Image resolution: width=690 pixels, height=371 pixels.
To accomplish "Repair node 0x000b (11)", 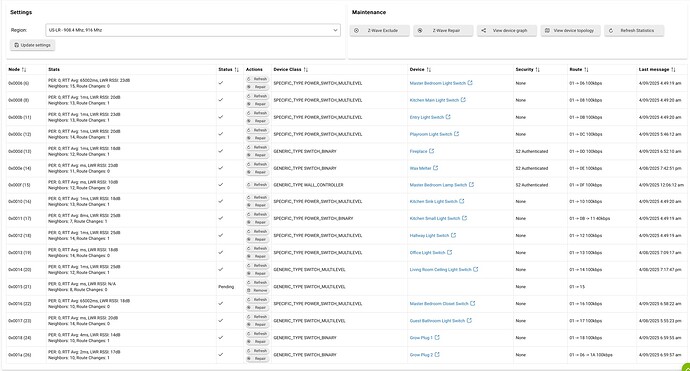I will [257, 121].
